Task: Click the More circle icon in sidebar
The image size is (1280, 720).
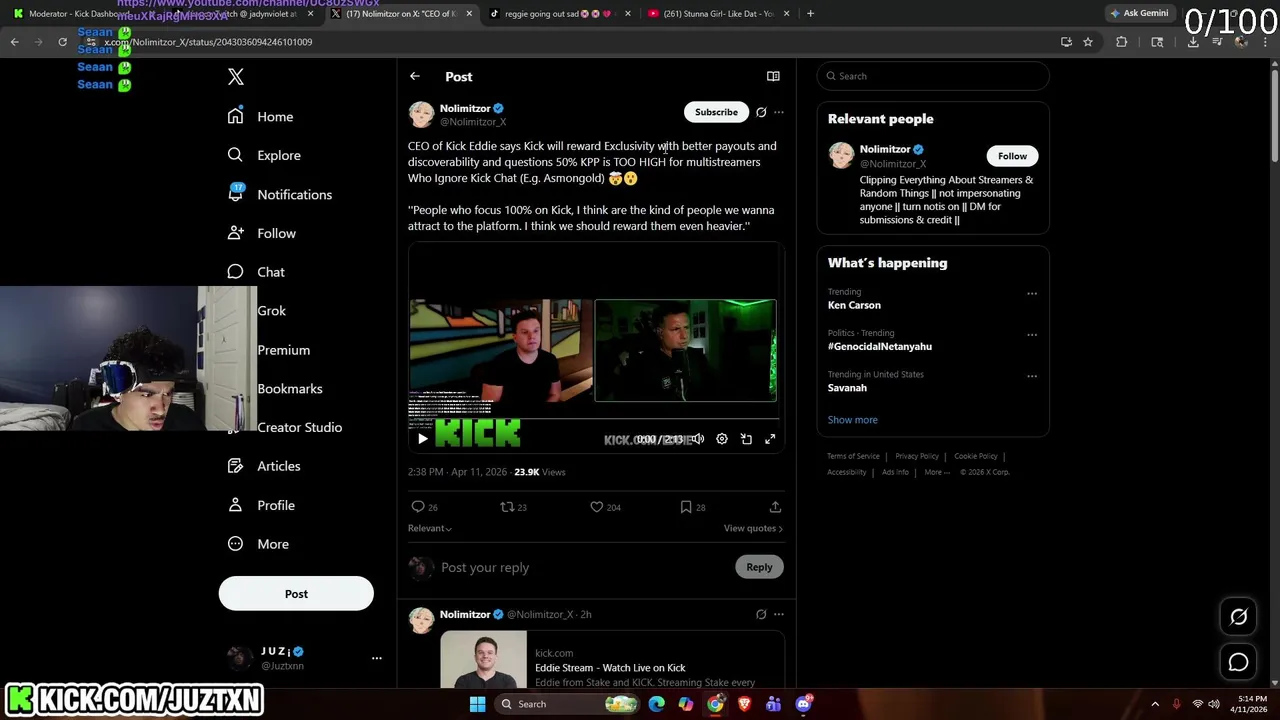Action: coord(235,544)
